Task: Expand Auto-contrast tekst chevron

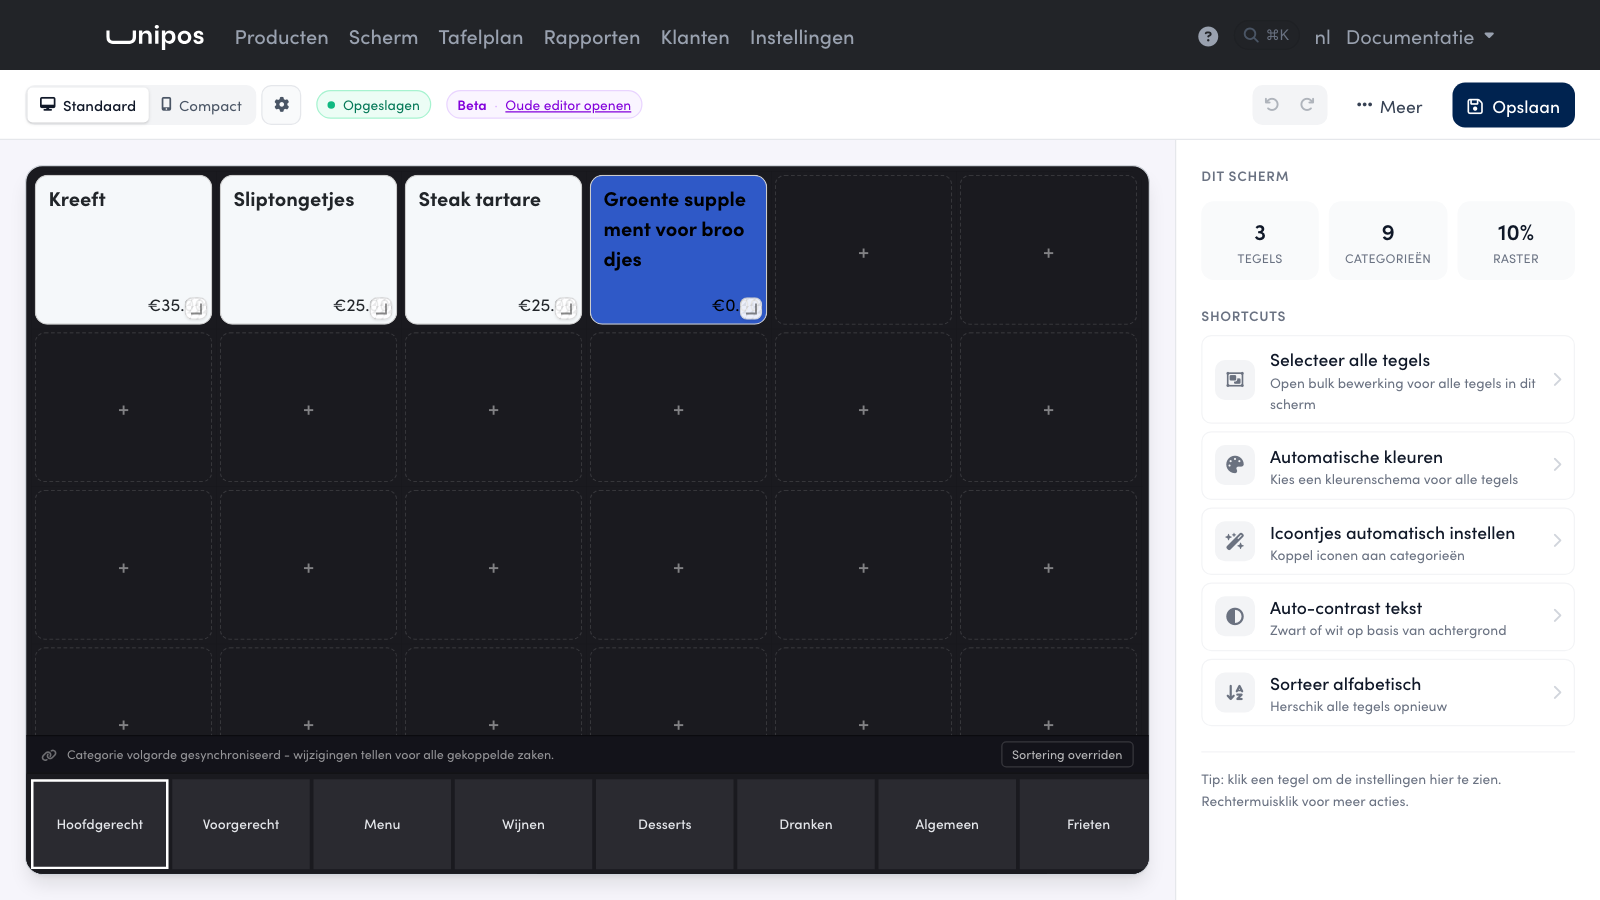Action: click(1557, 616)
